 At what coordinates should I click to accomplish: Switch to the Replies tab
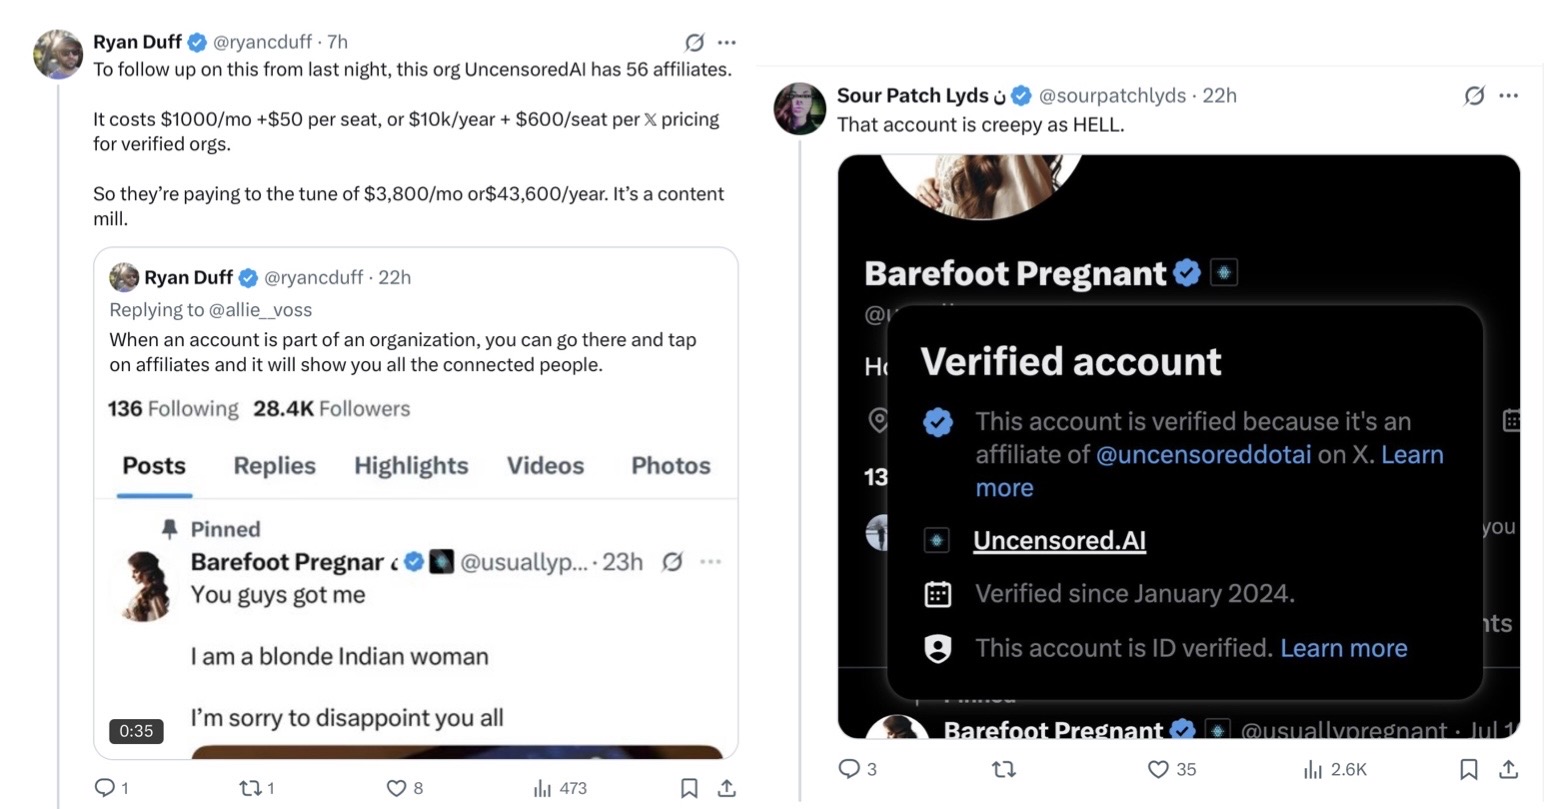pos(274,466)
